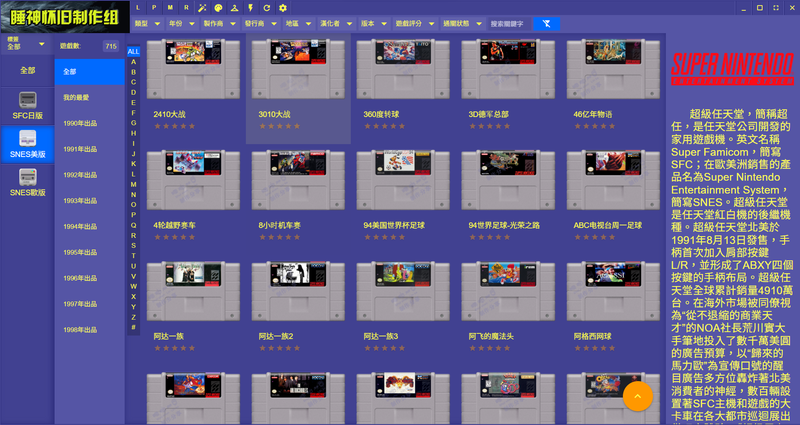Open the color palette theme icon
This screenshot has height=425, width=800.
(x=218, y=8)
